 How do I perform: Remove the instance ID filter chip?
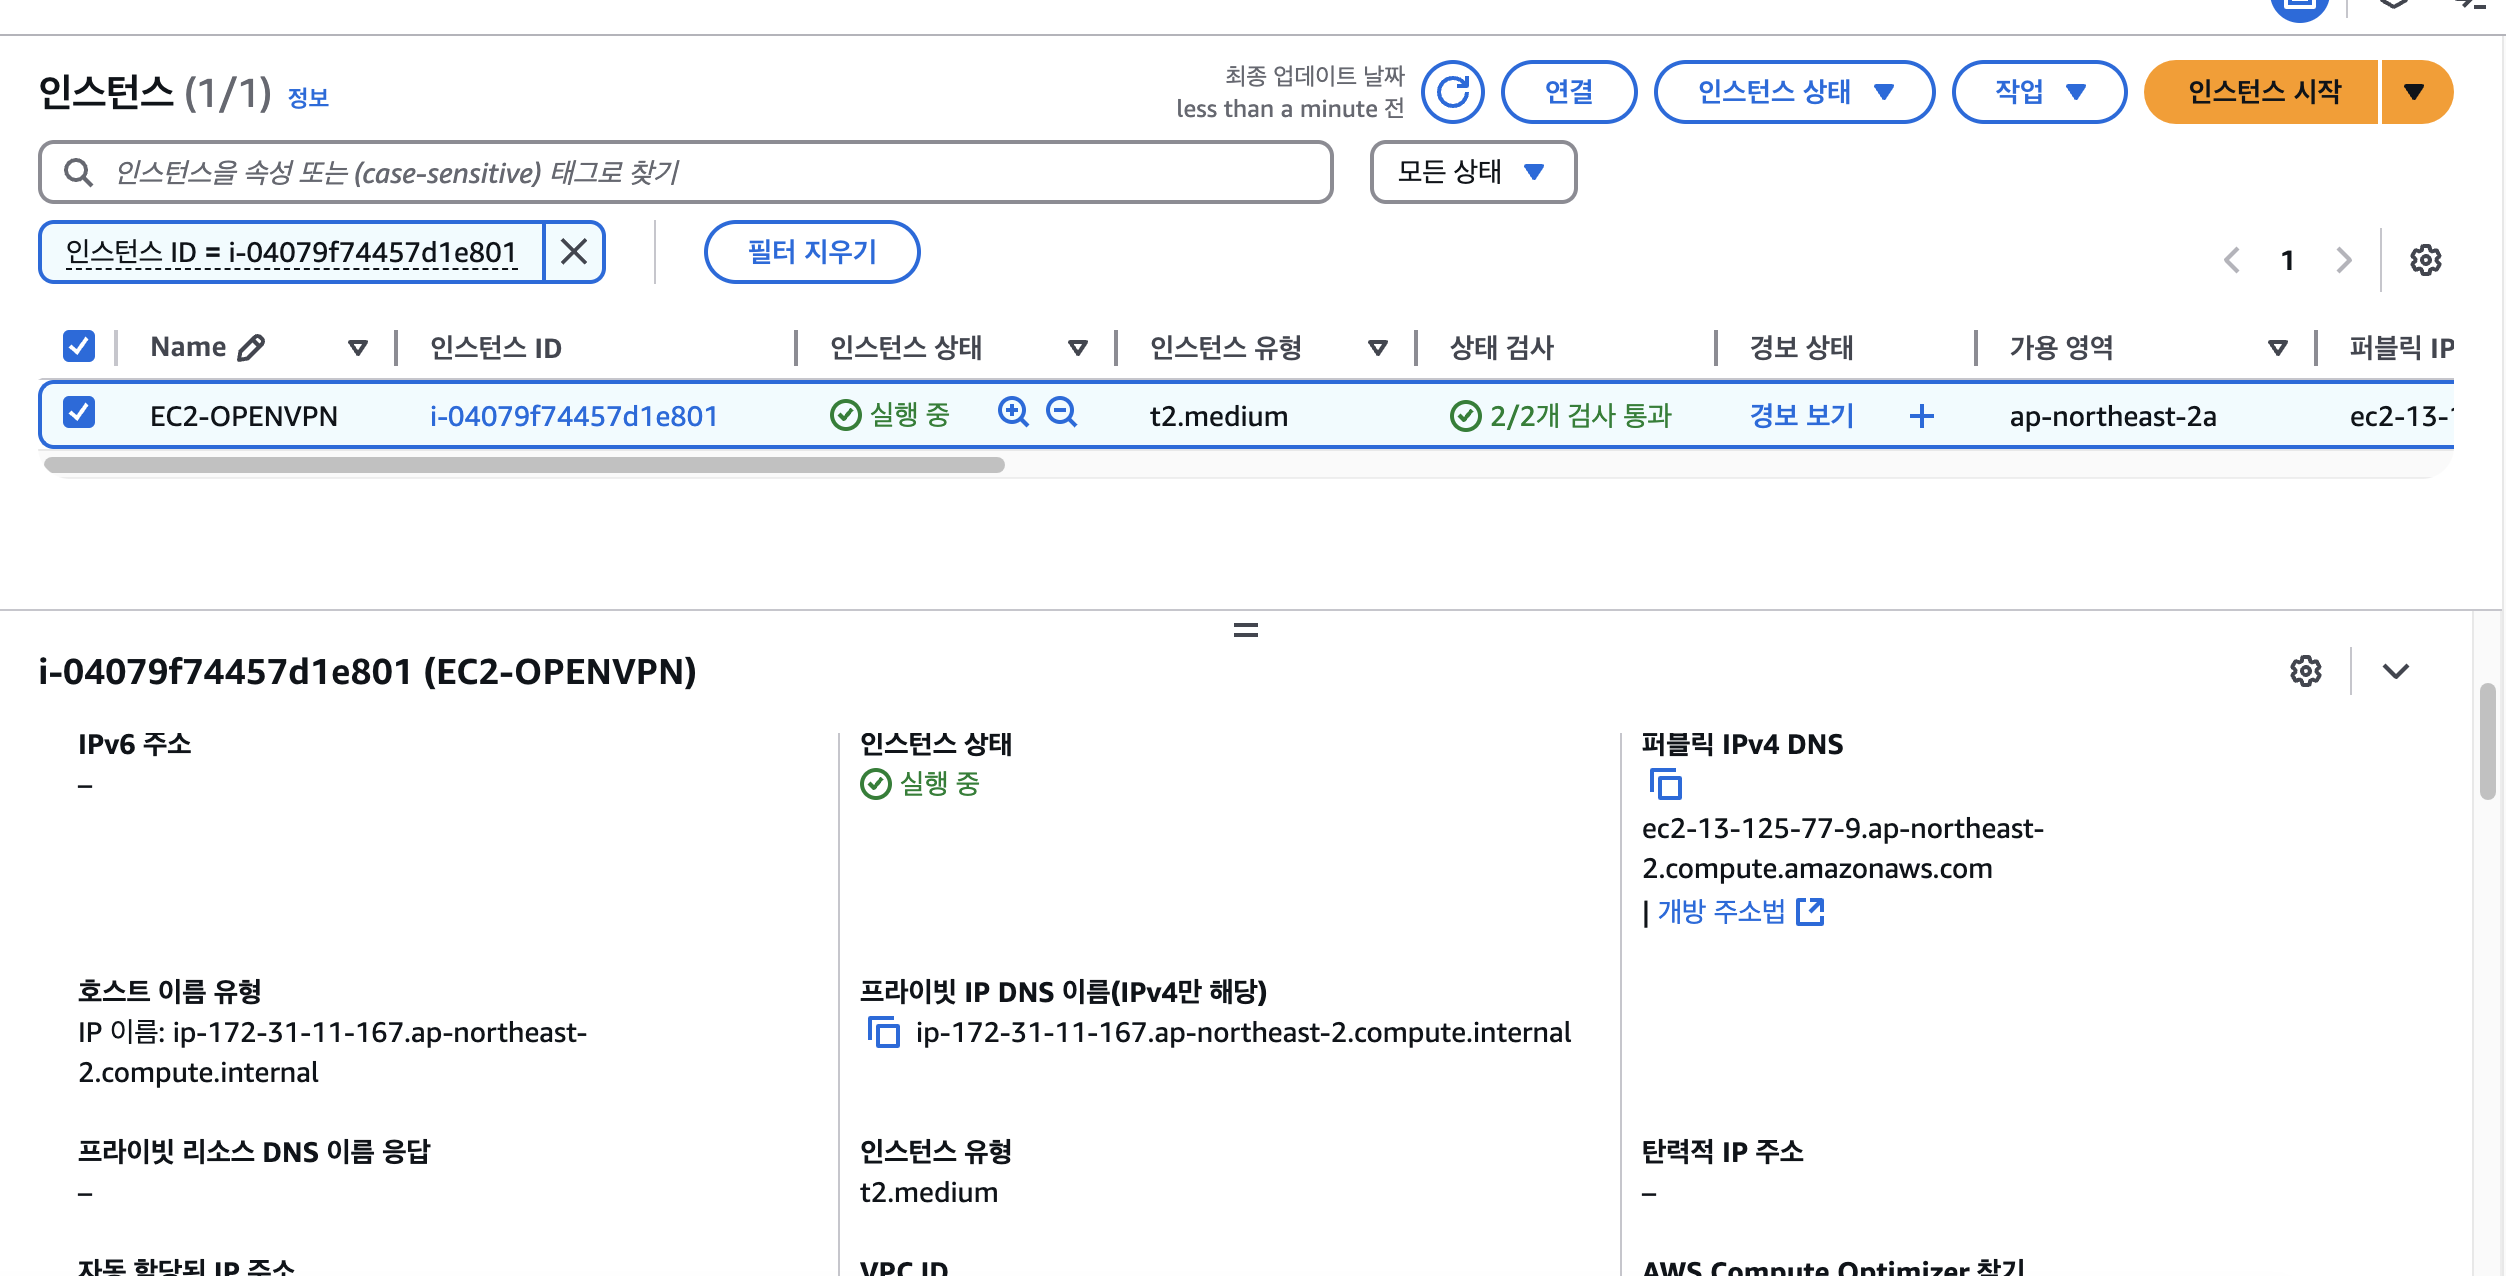coord(574,252)
